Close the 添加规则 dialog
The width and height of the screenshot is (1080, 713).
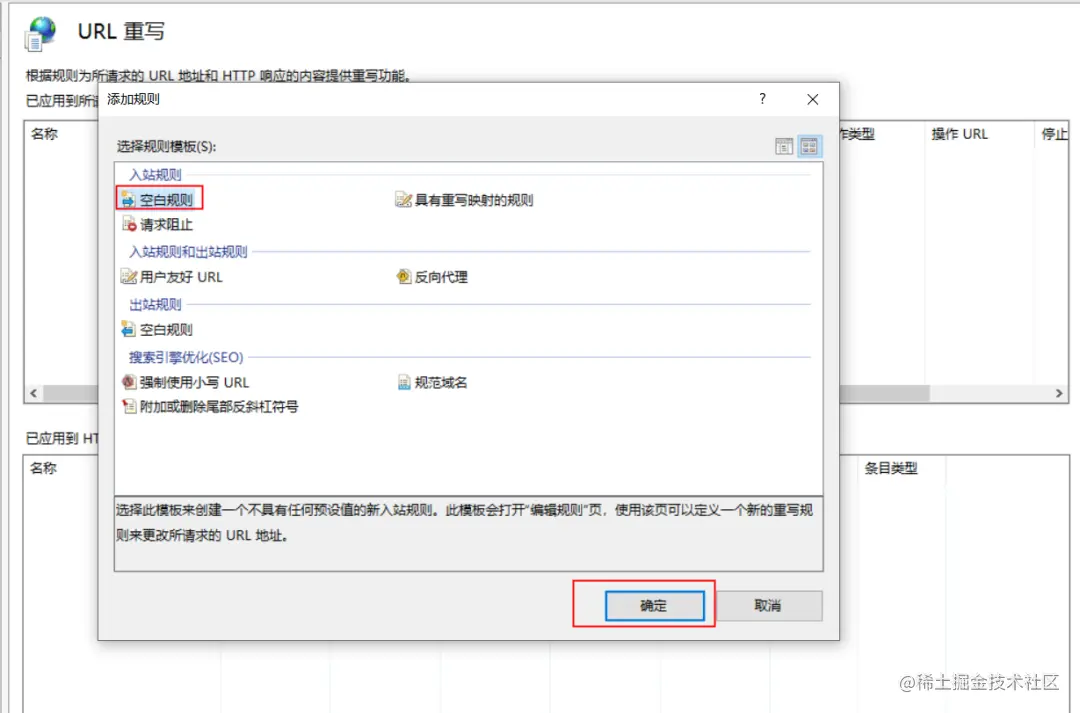[813, 99]
